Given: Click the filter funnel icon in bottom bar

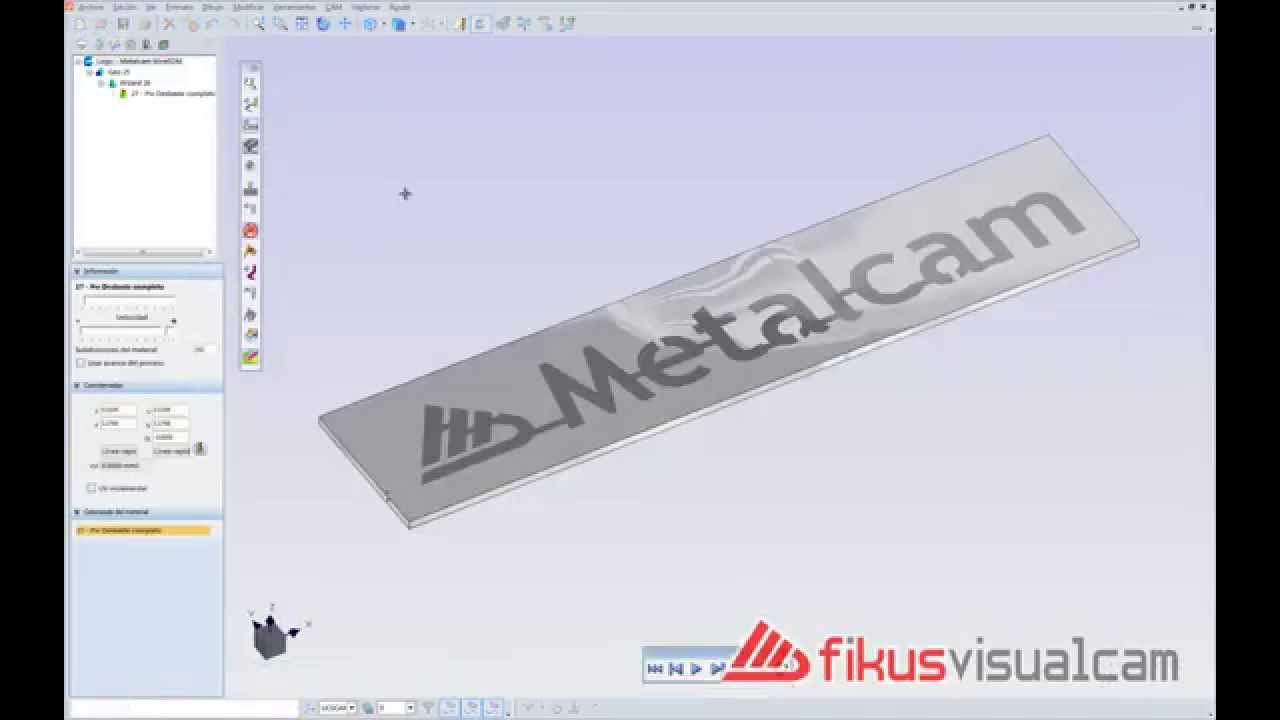Looking at the screenshot, I should click(x=428, y=708).
